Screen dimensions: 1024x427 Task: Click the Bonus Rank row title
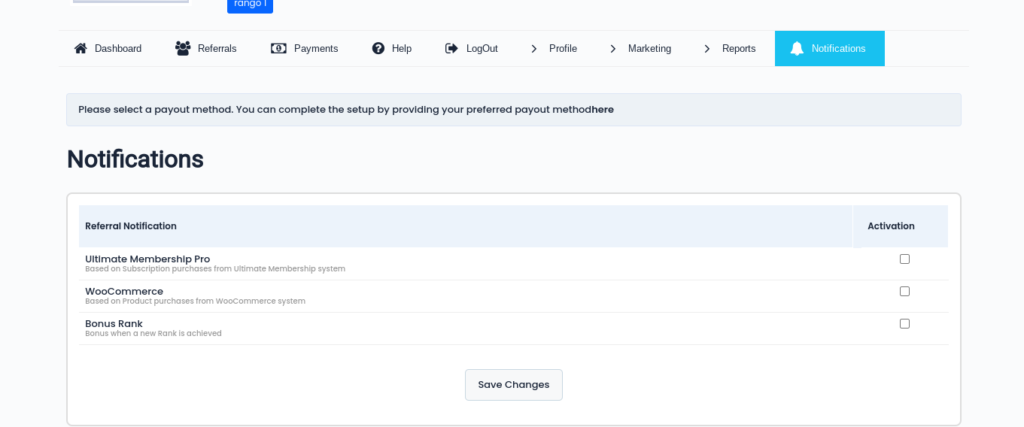(114, 324)
